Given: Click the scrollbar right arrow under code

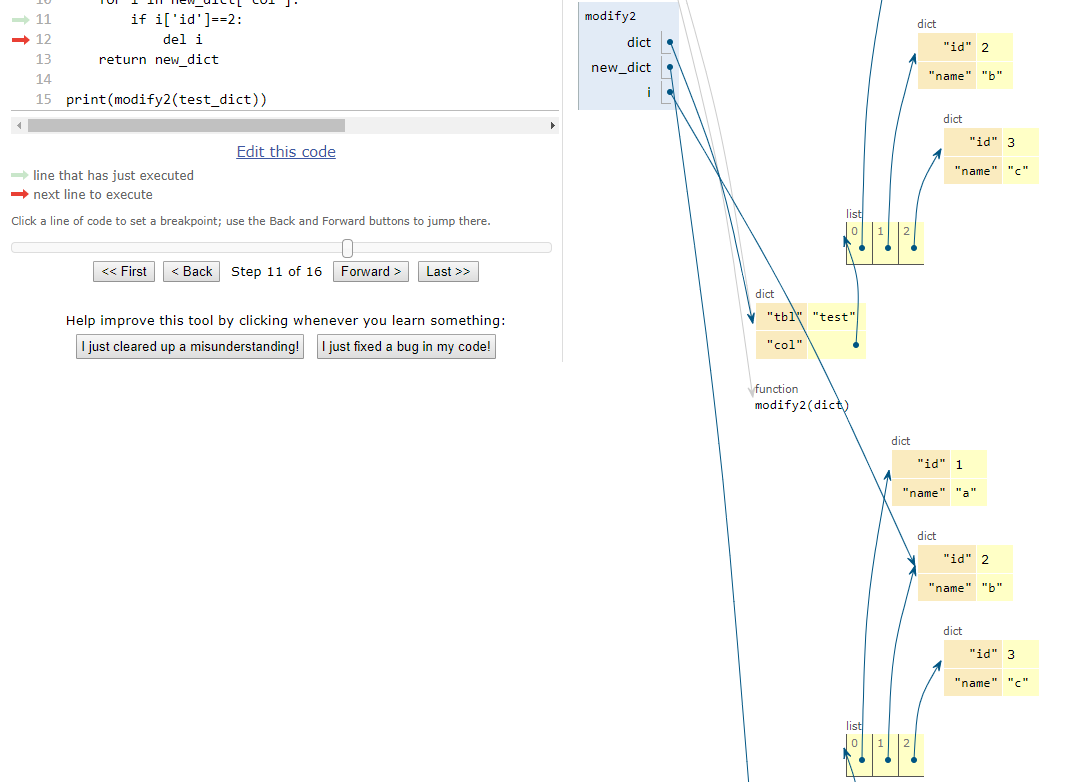Looking at the screenshot, I should [x=553, y=126].
